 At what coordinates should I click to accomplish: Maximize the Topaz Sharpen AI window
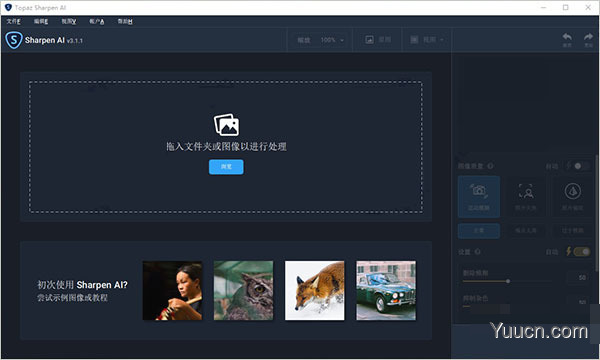tap(566, 8)
